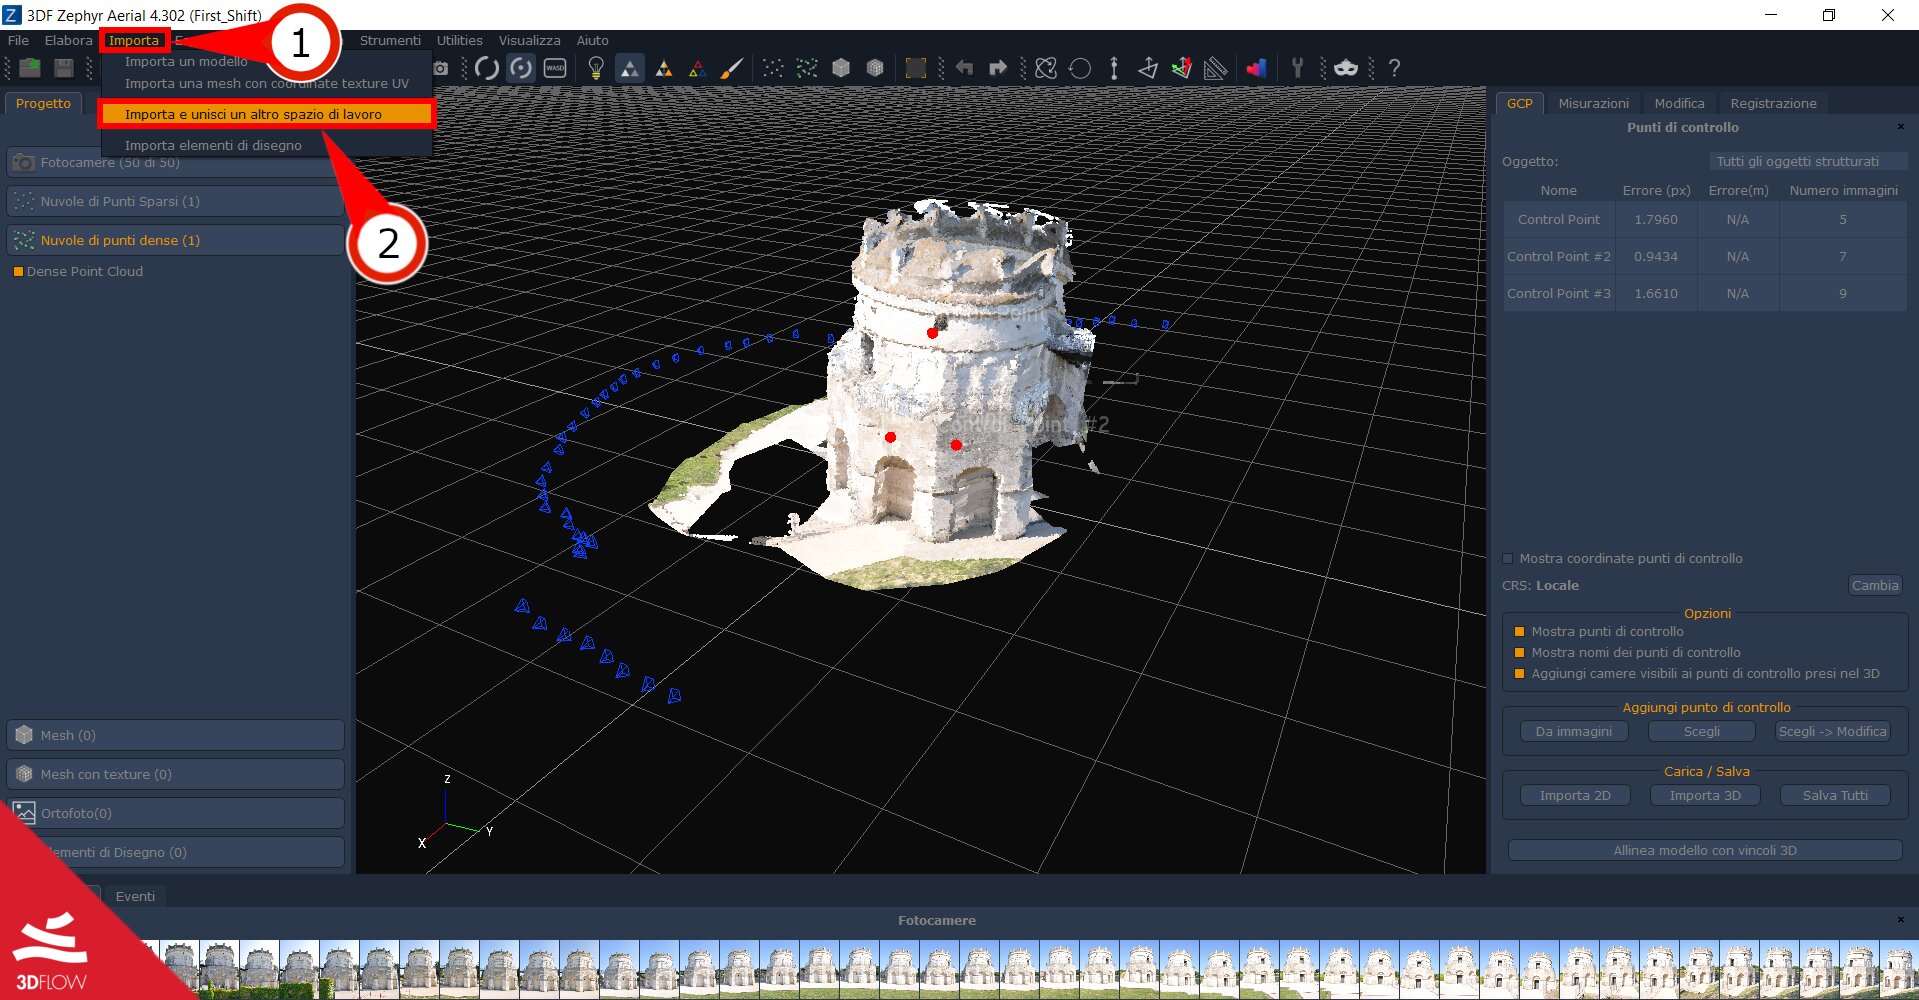This screenshot has width=1919, height=1000.
Task: Click the Cambia button next to CRS Locale
Action: click(1874, 585)
